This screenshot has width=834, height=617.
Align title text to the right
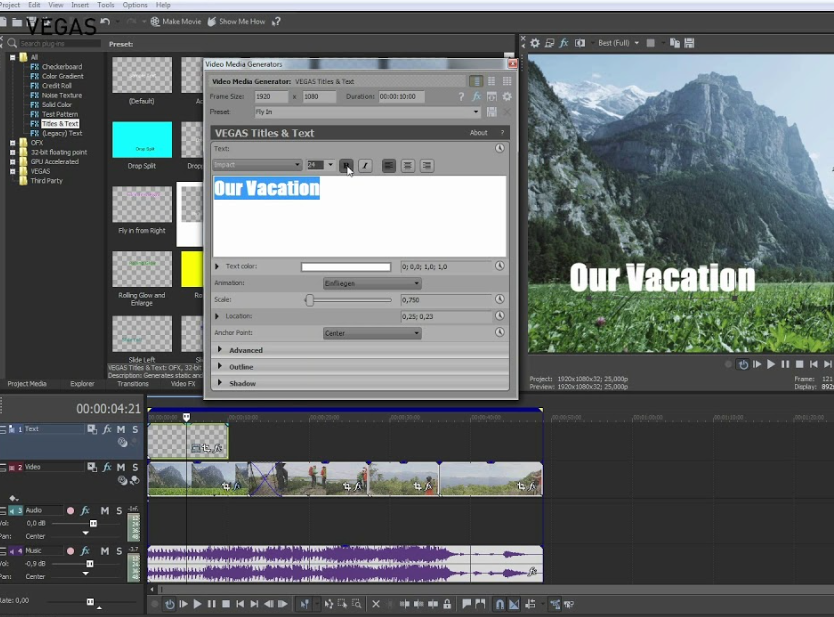coord(427,166)
